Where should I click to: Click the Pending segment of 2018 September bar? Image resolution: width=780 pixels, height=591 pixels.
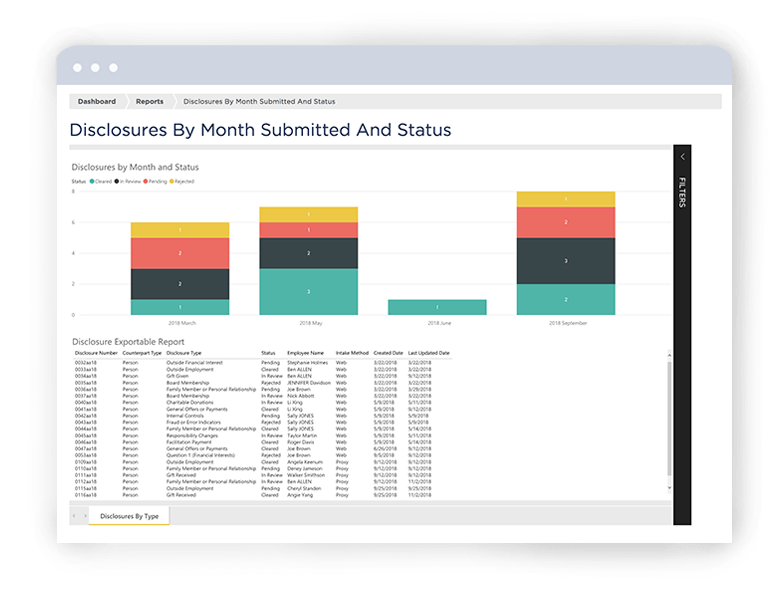pos(566,222)
